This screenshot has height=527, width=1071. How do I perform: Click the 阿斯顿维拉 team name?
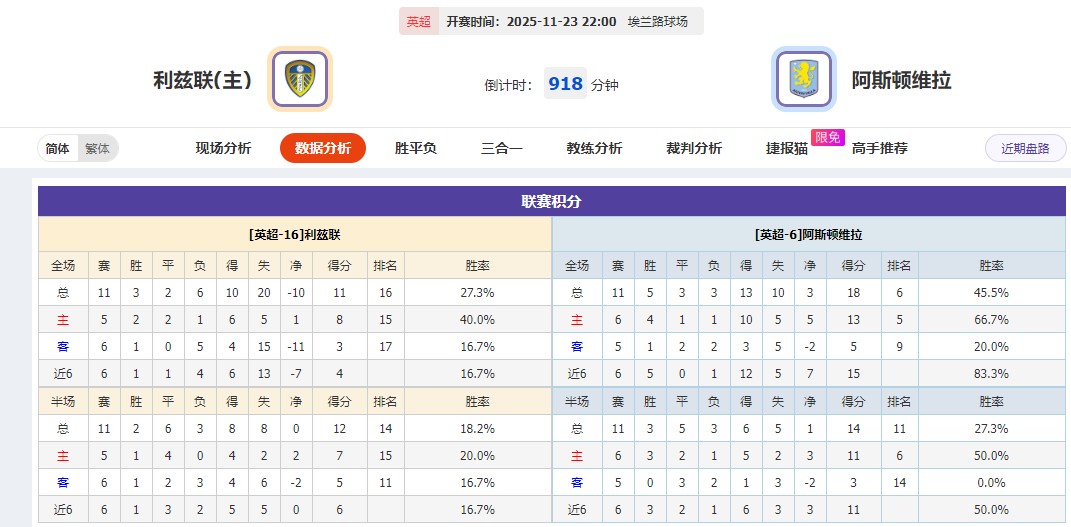pos(901,80)
